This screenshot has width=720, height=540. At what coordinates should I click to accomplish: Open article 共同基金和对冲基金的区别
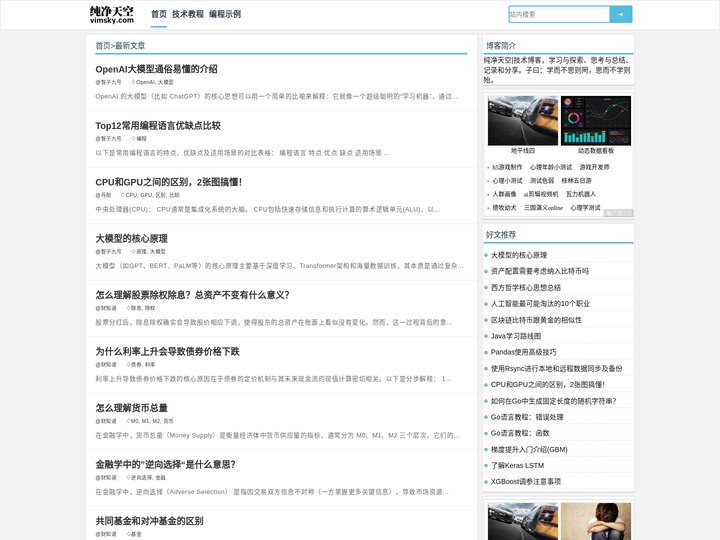click(149, 521)
